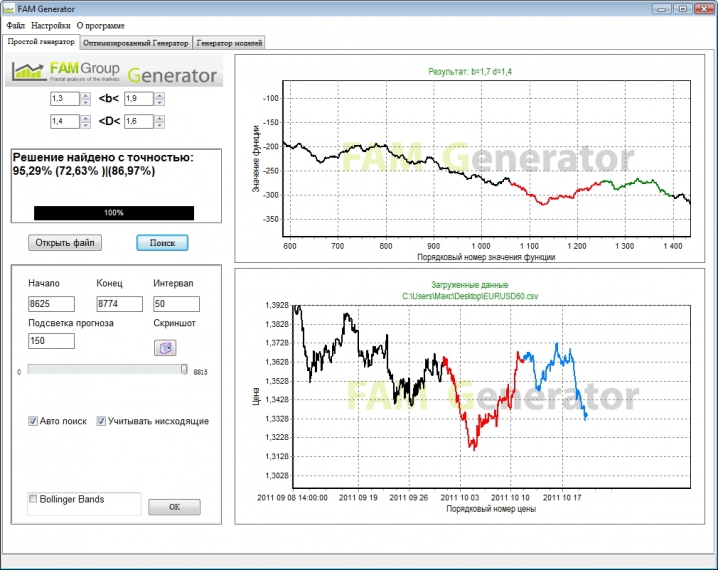
Task: Toggle the Учитывать нисходящие checkbox
Action: 101,421
